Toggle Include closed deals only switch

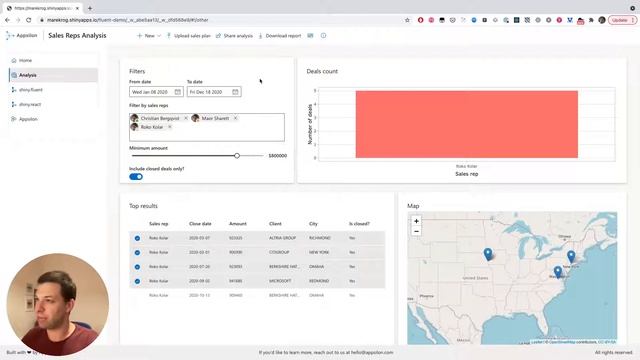(x=136, y=177)
